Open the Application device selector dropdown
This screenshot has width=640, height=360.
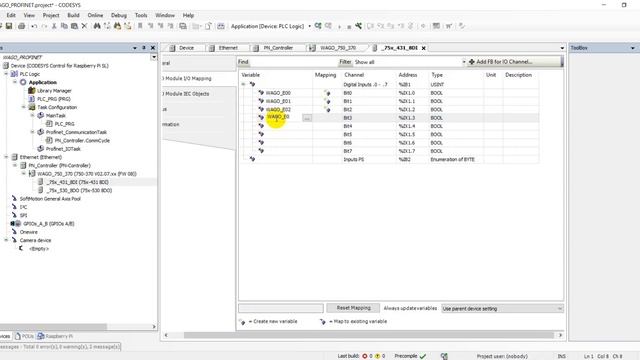(309, 26)
